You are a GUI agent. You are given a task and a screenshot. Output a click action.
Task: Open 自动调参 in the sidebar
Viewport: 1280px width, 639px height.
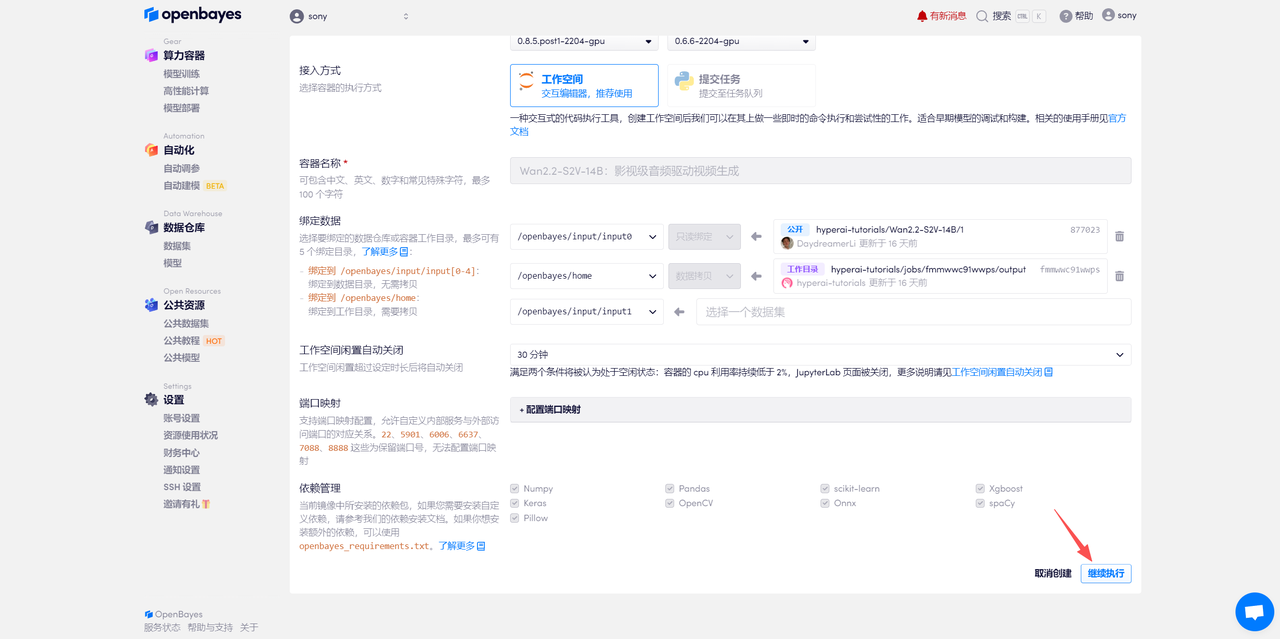pos(181,169)
